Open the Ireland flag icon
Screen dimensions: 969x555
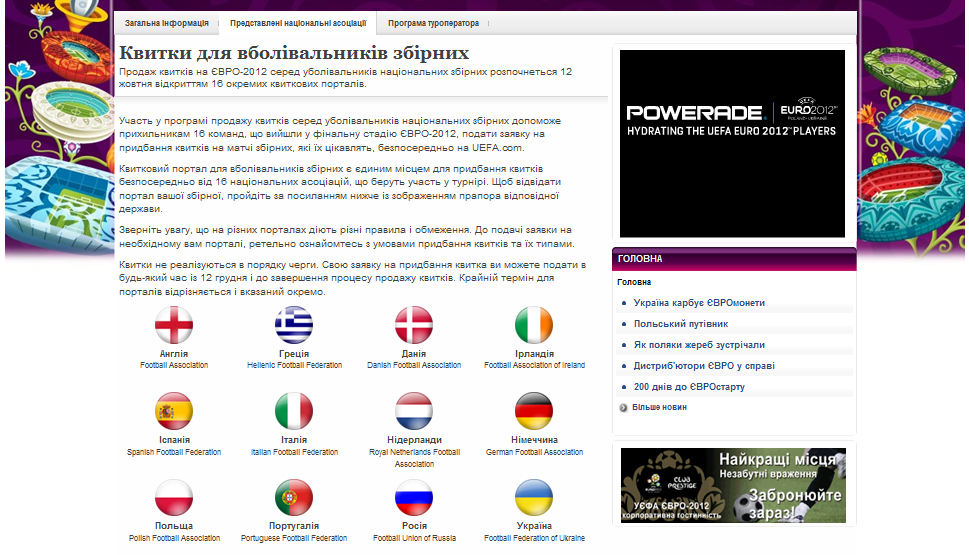click(x=534, y=325)
